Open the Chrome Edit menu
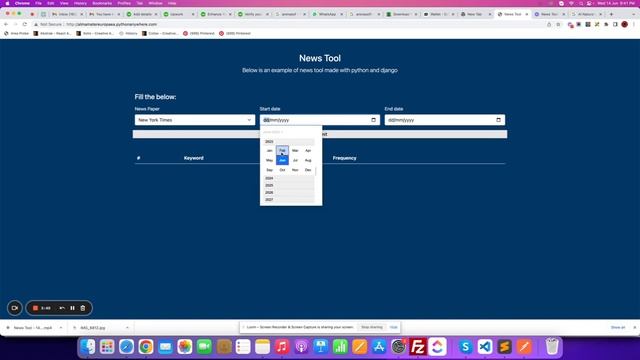The image size is (640, 360). click(51, 3)
